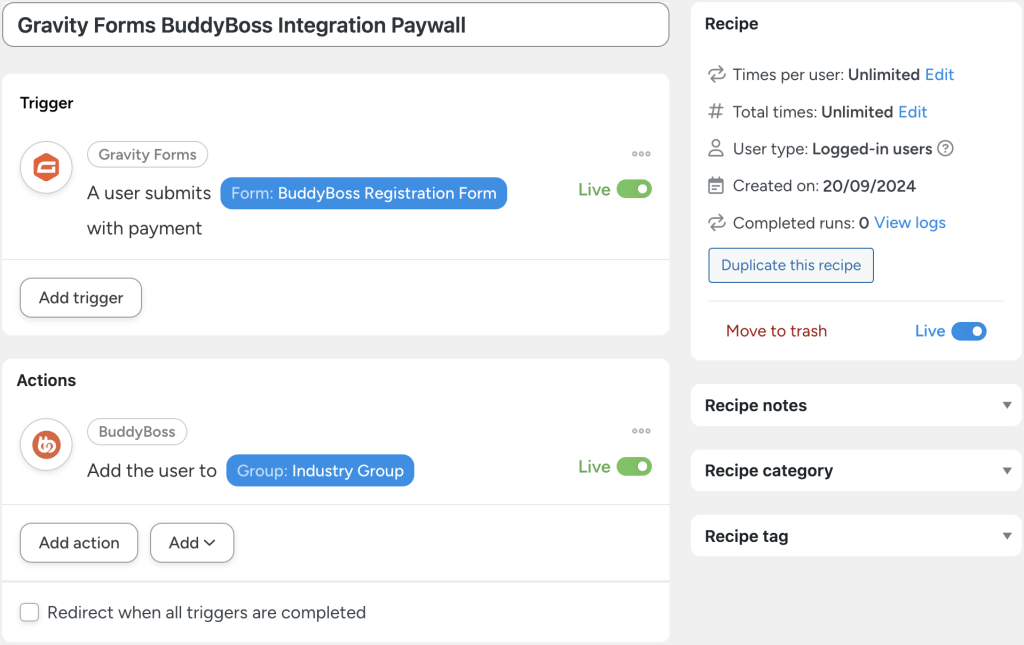This screenshot has height=645, width=1024.
Task: Click Edit next to Total times
Action: 912,111
